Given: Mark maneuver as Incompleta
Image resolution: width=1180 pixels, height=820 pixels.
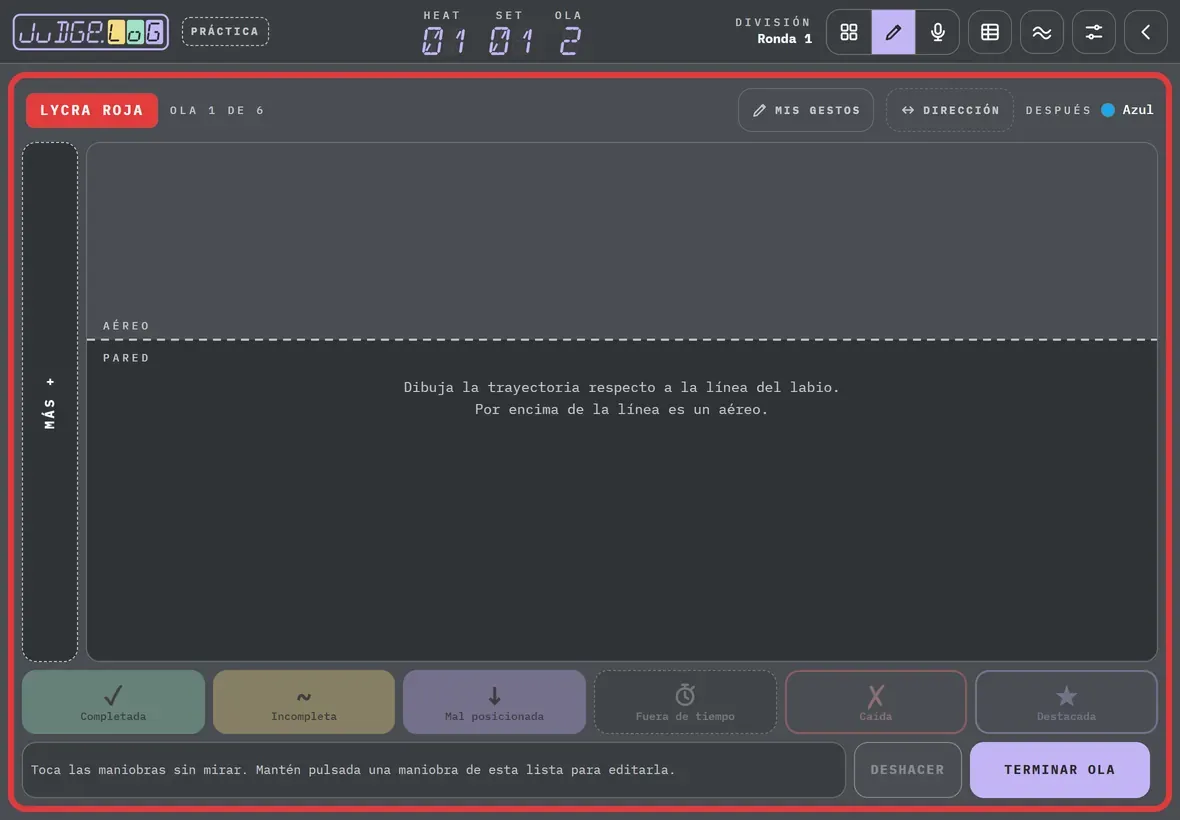Looking at the screenshot, I should point(304,702).
